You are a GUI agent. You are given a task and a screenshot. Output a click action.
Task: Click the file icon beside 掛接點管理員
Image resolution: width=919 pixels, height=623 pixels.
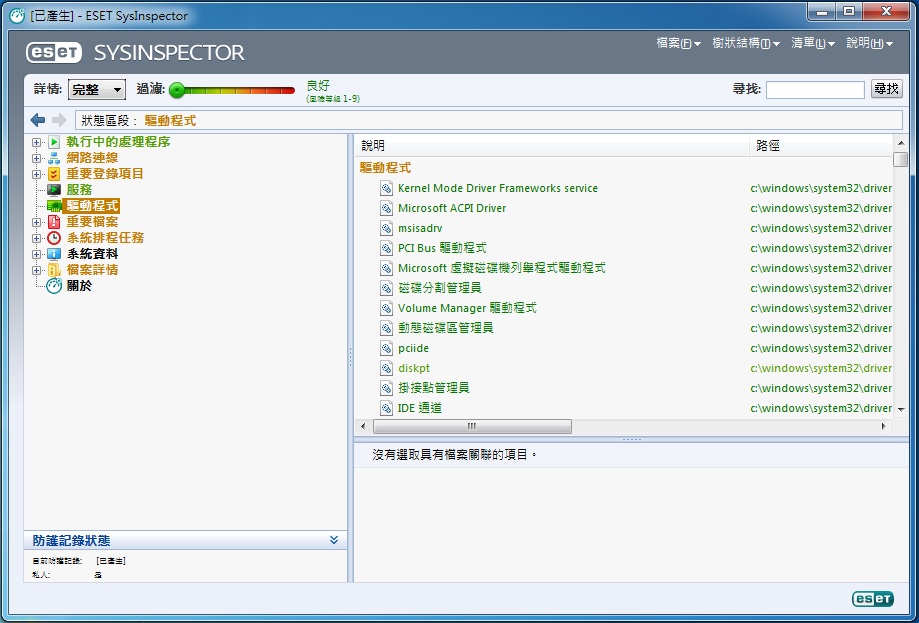[x=386, y=388]
